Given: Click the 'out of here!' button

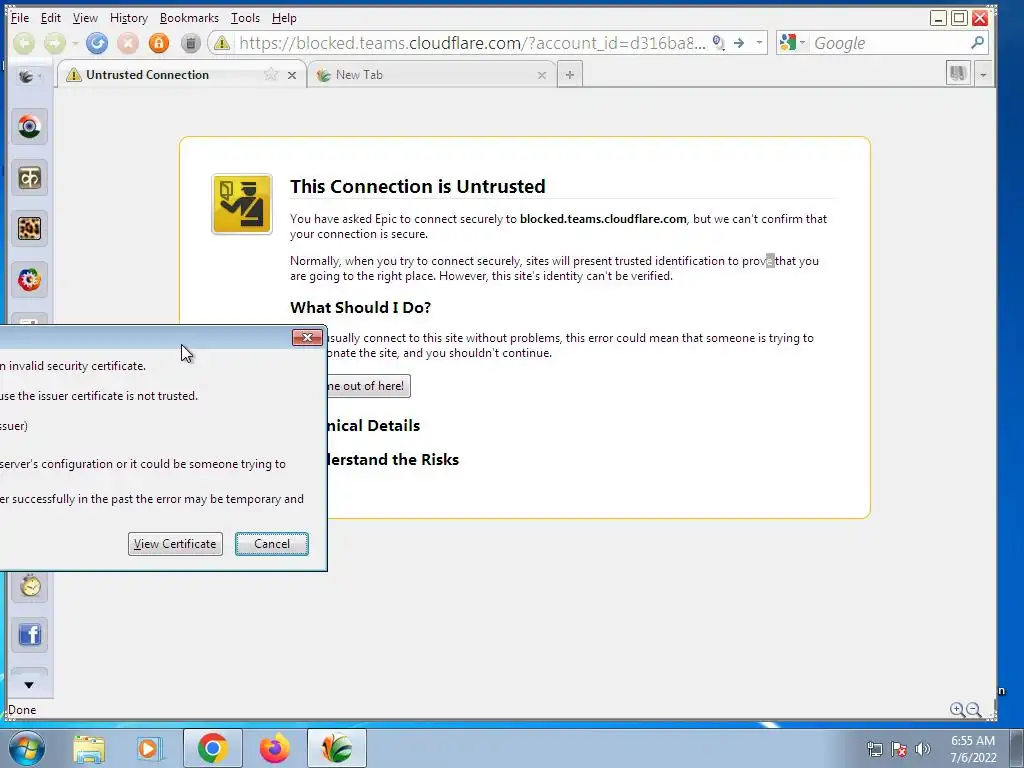Looking at the screenshot, I should point(368,386).
